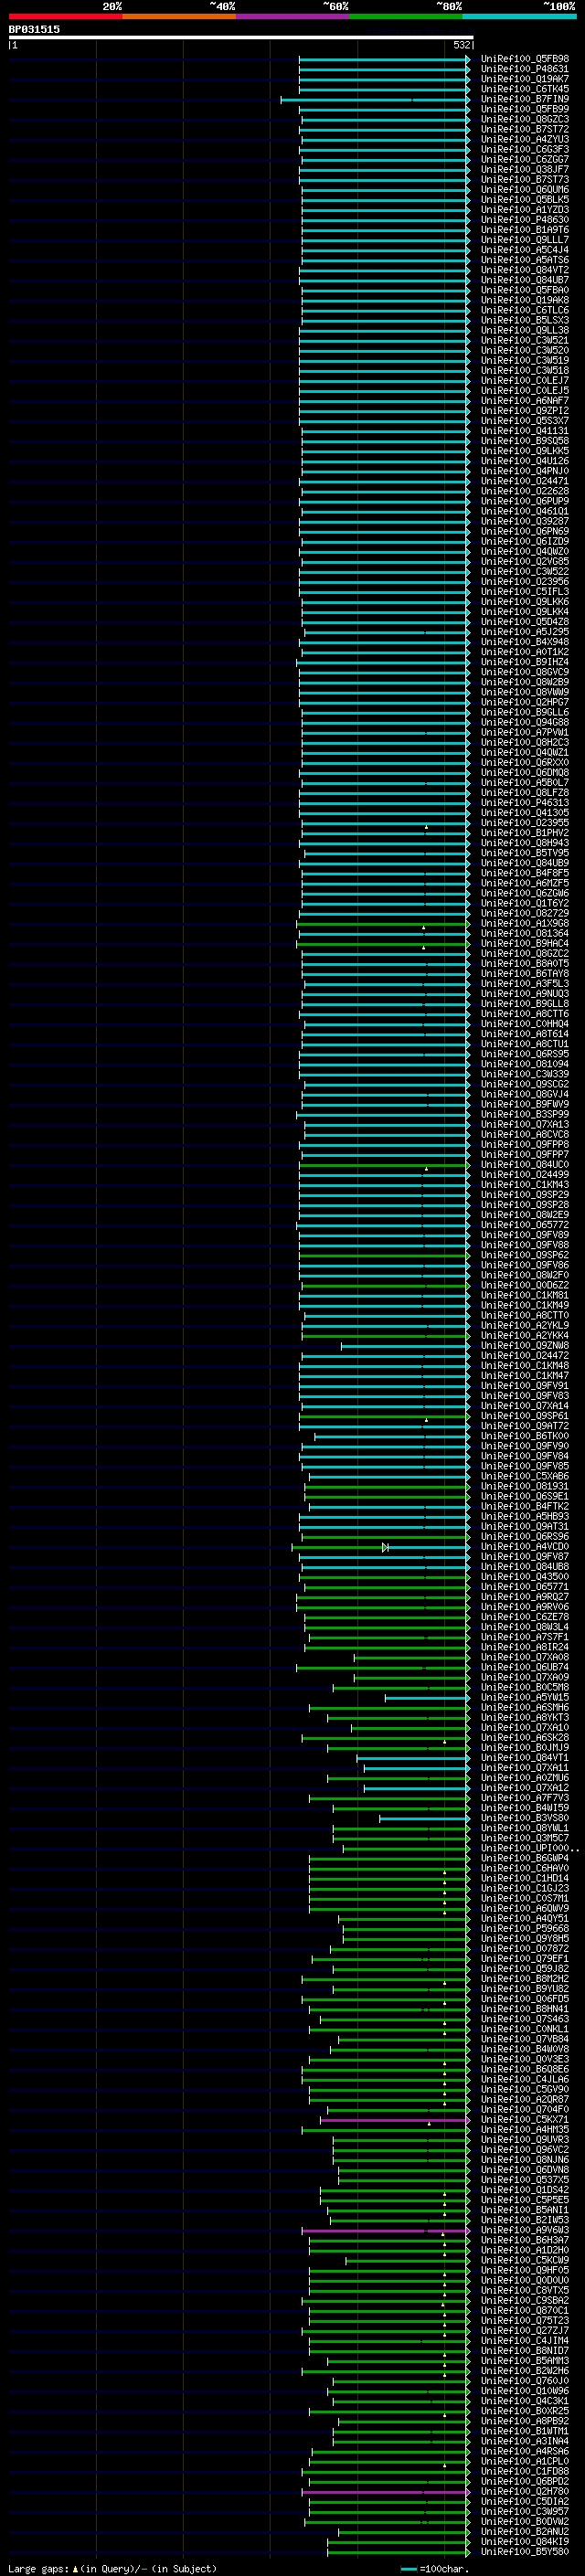The height and width of the screenshot is (2576, 585).
Task: Open the UniRef100_Q19AK7 entry
Action: point(525,79)
